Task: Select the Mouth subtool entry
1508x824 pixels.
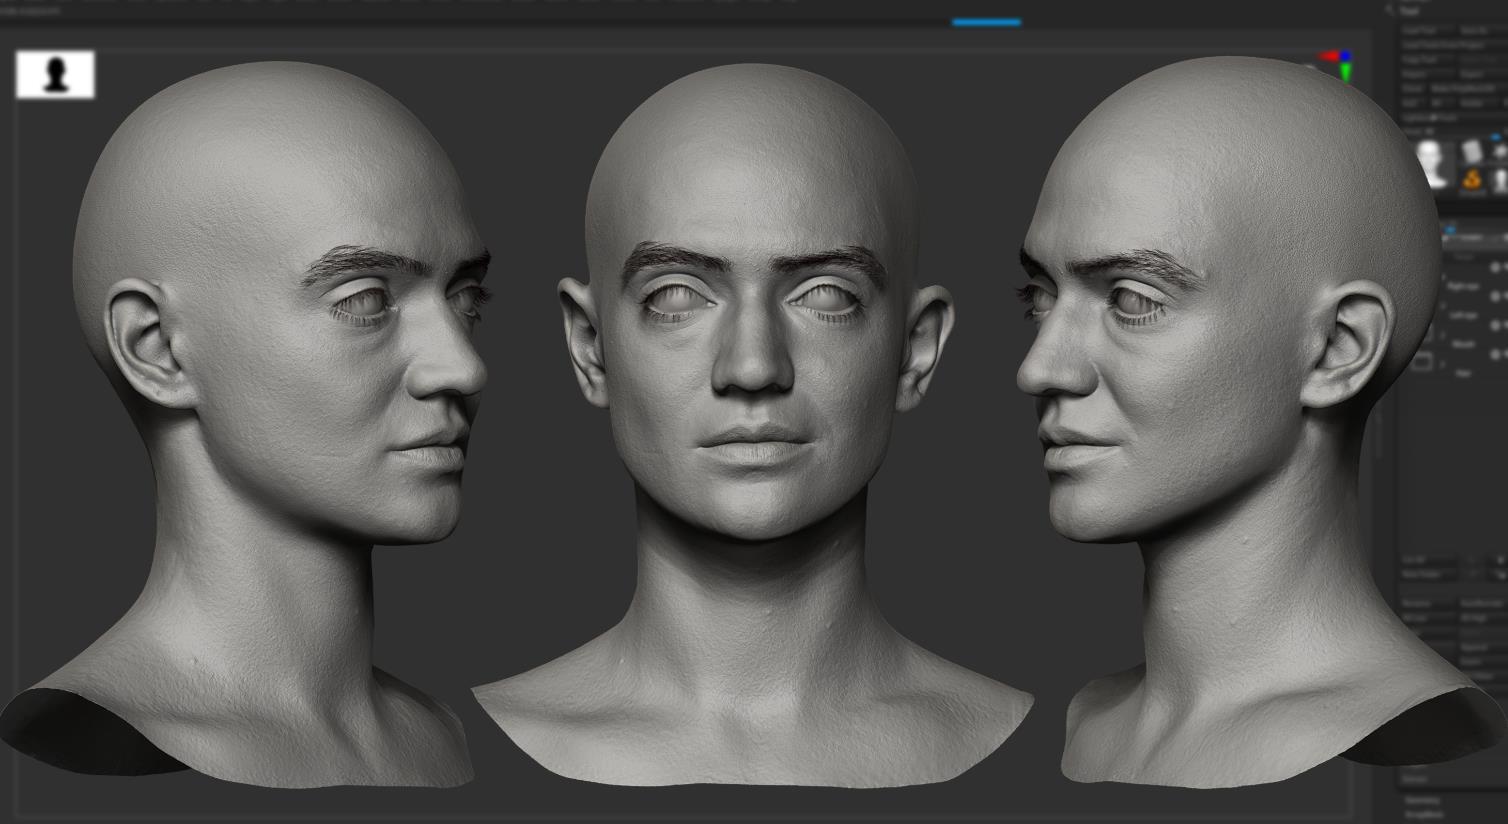Action: tap(1463, 343)
